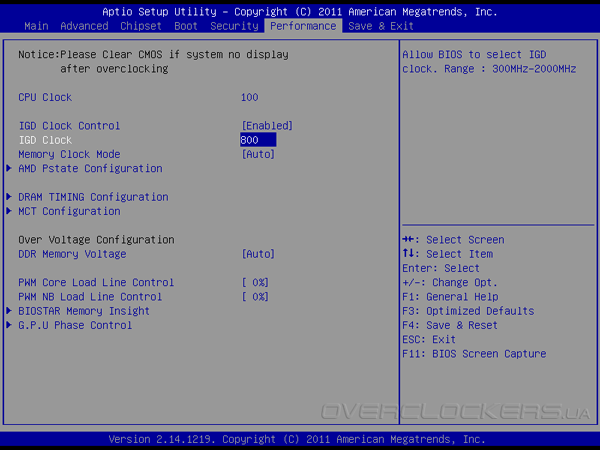The image size is (600, 450).
Task: Select Memory Clock Mode setting
Action: [69, 154]
